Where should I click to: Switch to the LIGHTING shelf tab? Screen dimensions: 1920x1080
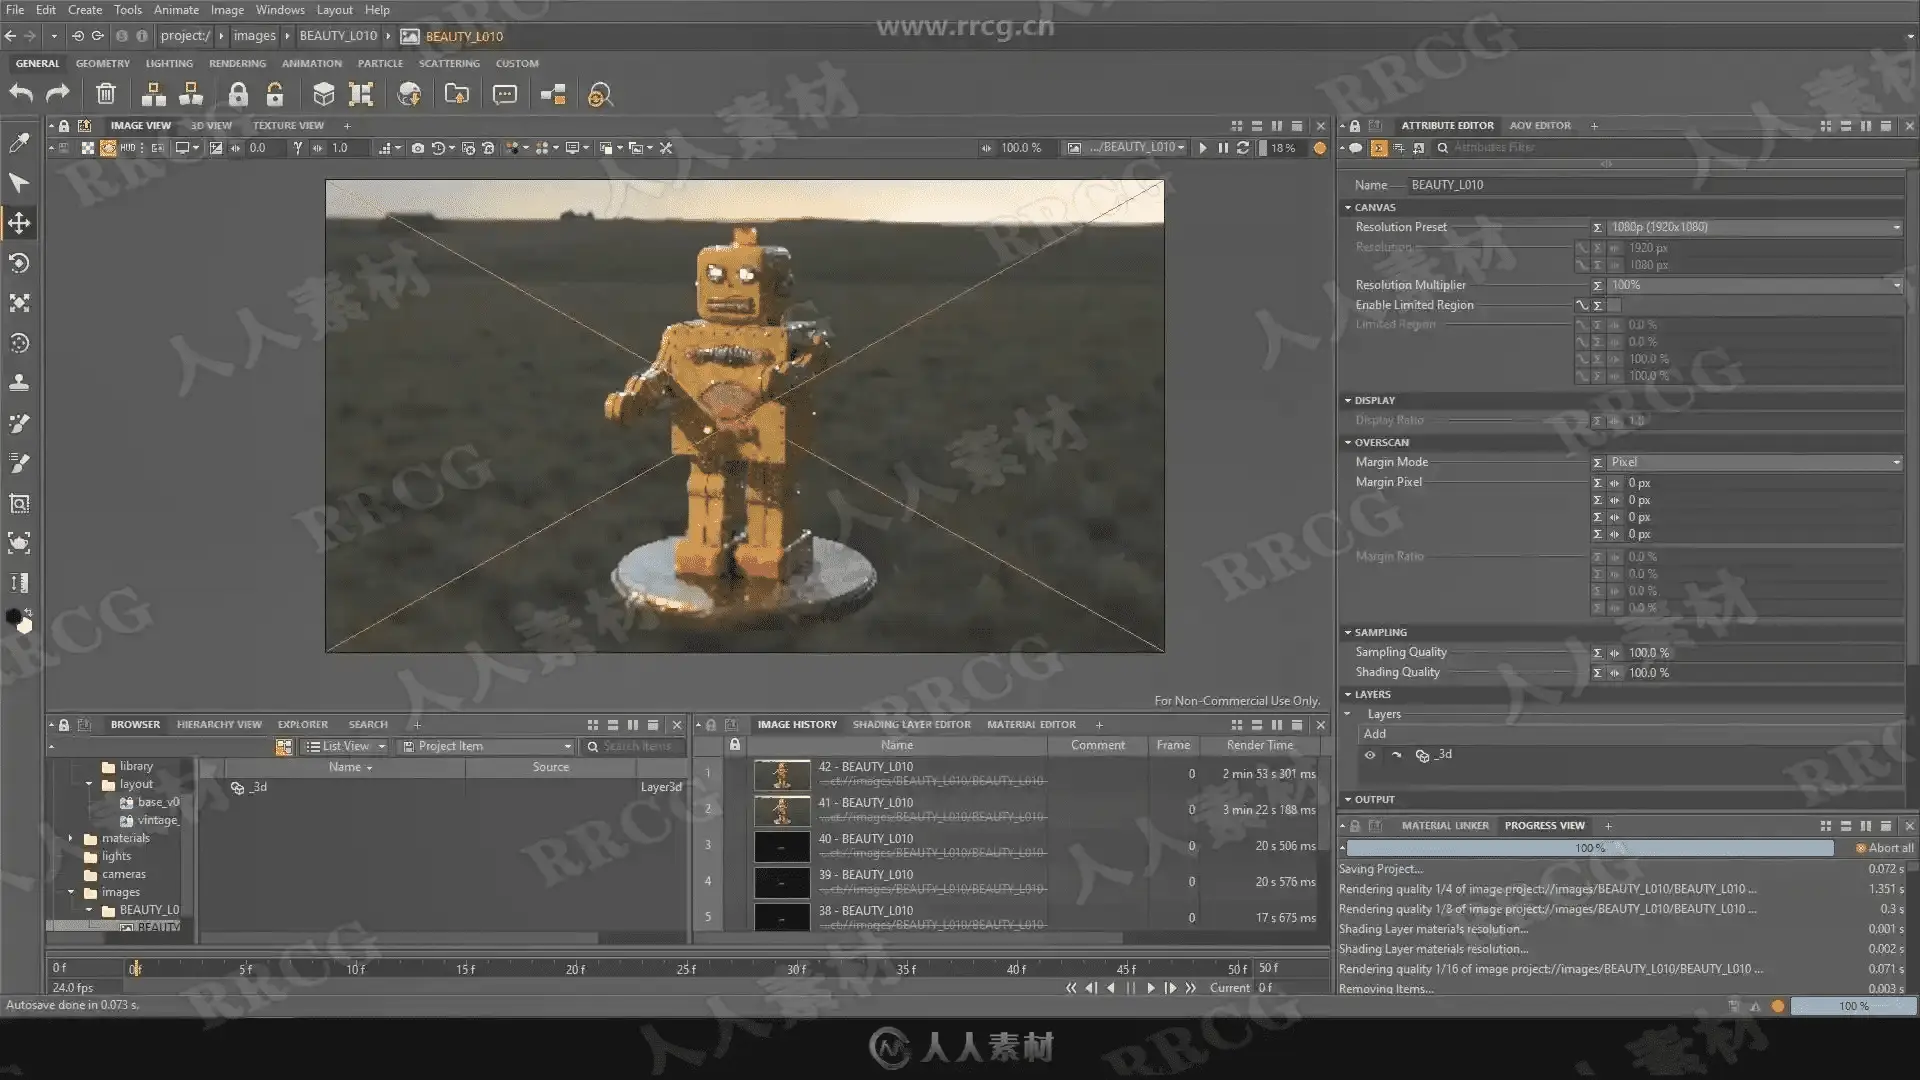coord(169,63)
